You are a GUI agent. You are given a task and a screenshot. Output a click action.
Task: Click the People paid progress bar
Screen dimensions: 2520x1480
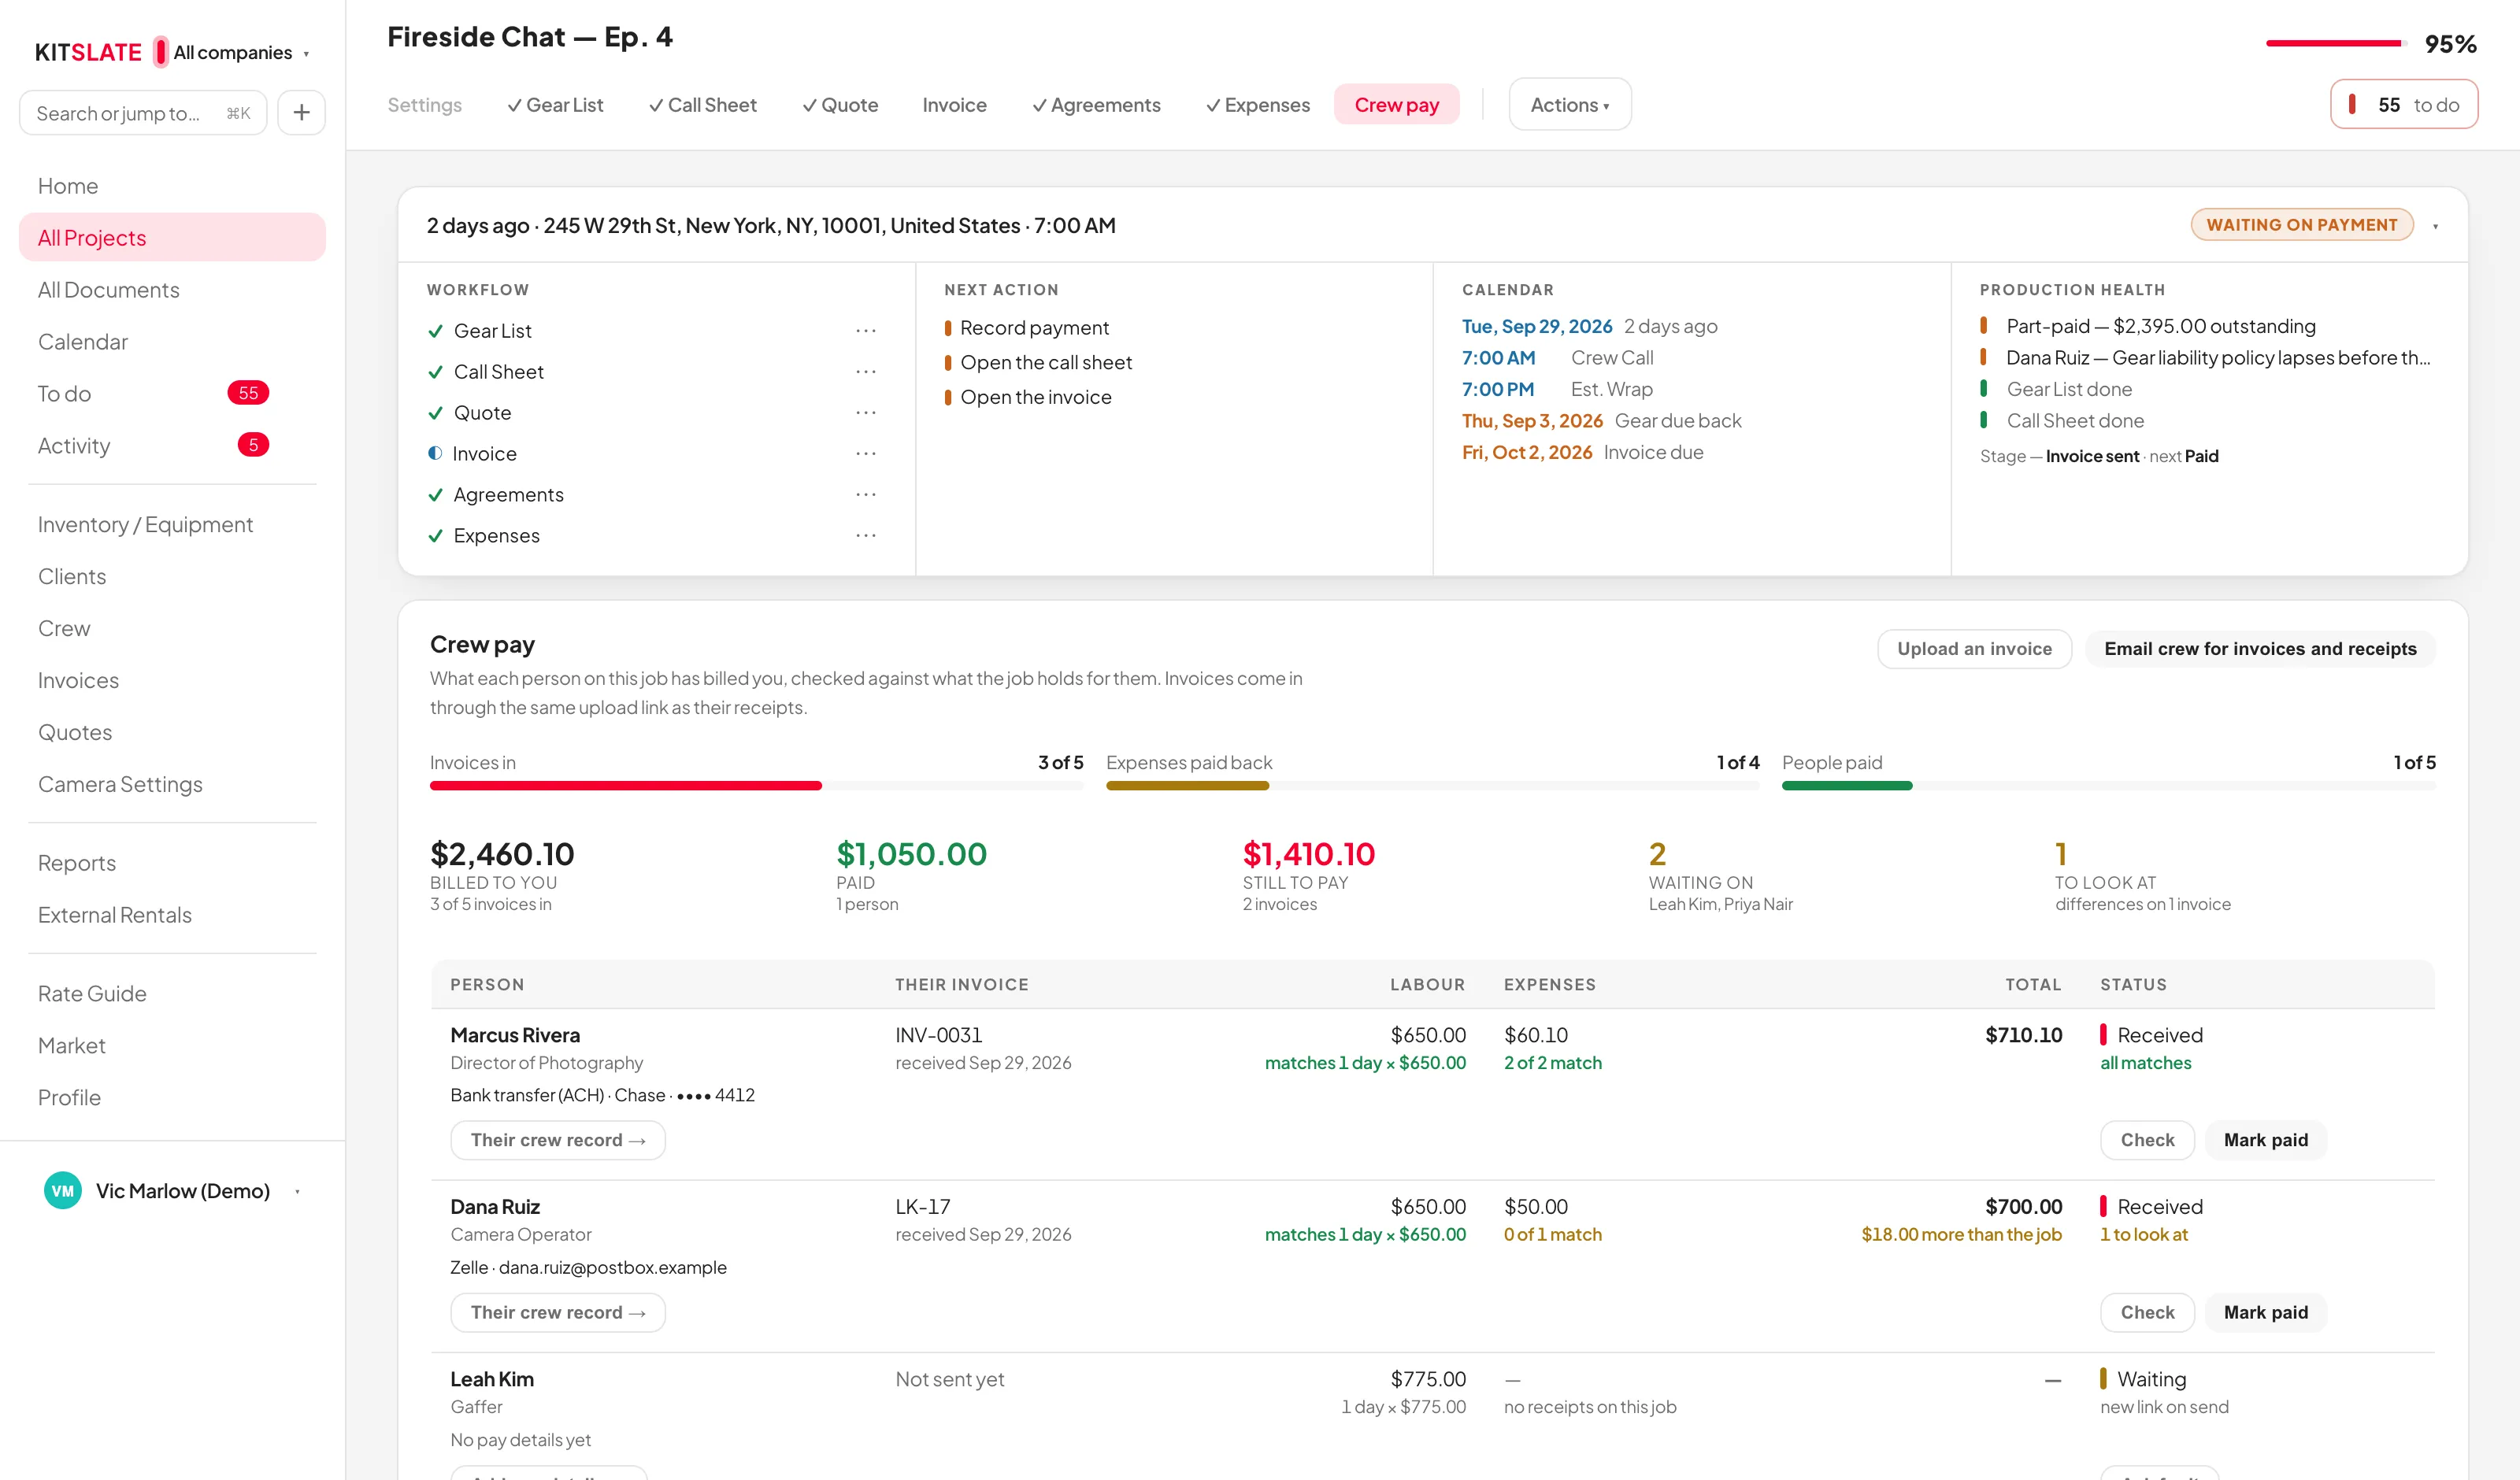[2108, 786]
